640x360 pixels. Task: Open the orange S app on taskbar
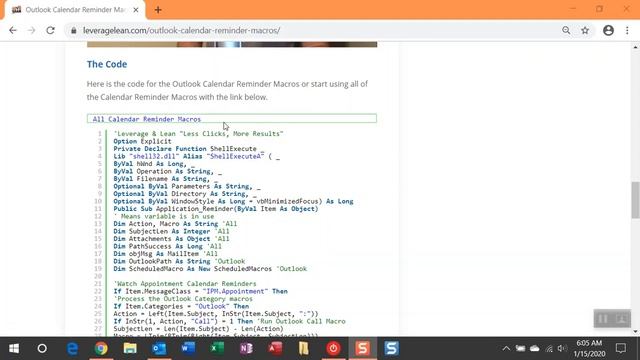362,348
